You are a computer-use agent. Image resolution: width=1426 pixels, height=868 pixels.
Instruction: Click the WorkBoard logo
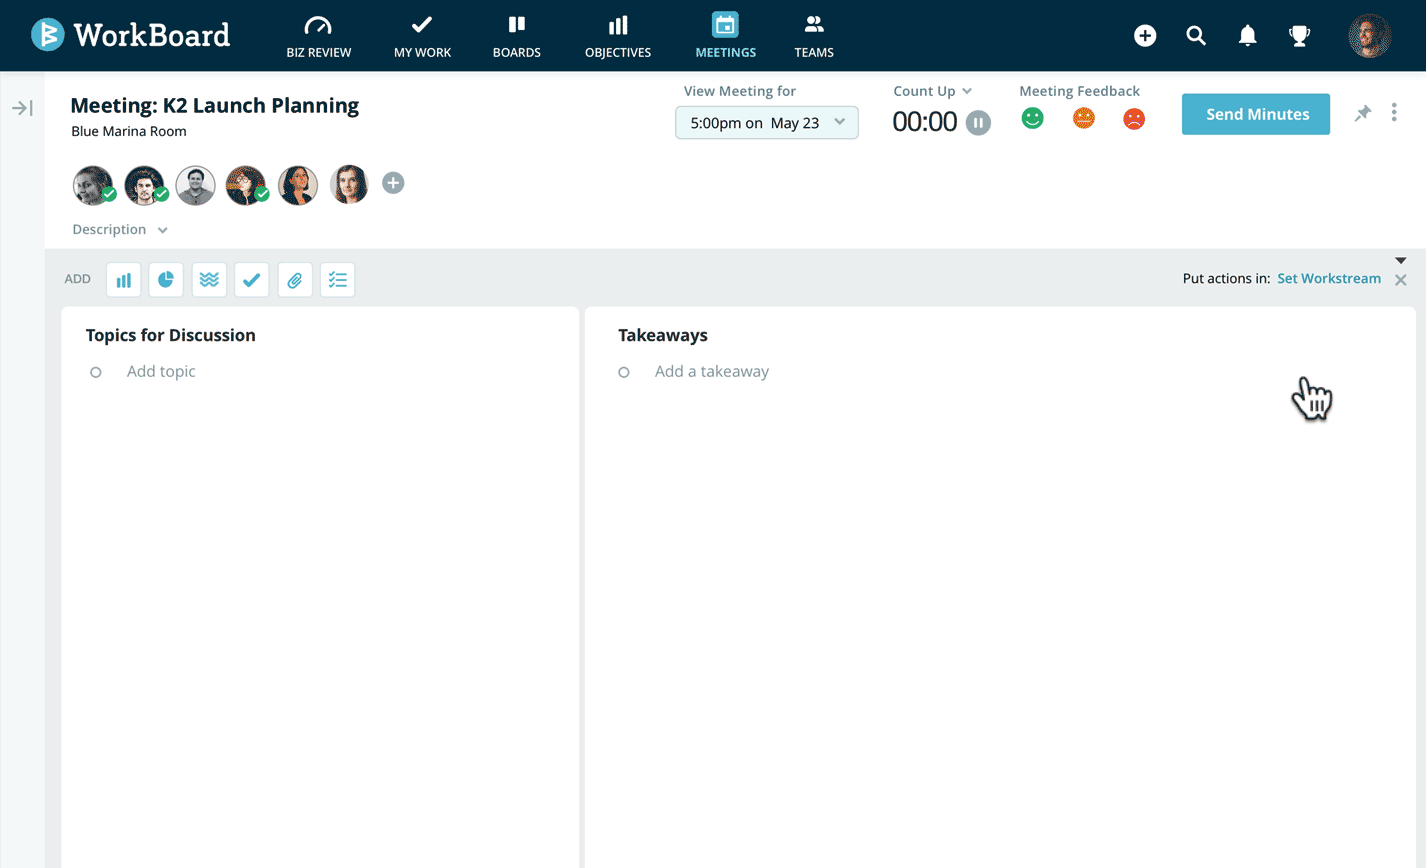point(131,35)
